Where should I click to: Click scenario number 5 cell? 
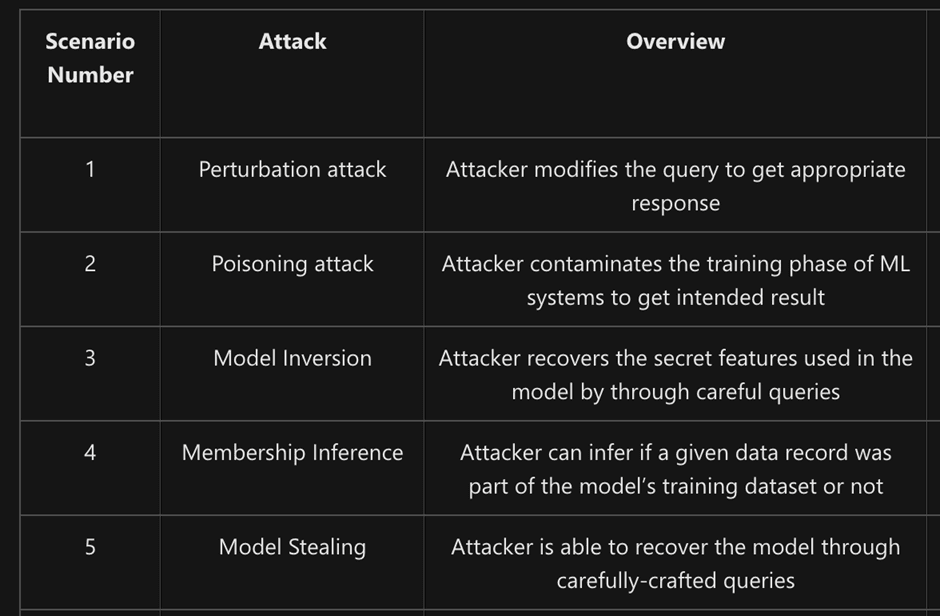(90, 547)
